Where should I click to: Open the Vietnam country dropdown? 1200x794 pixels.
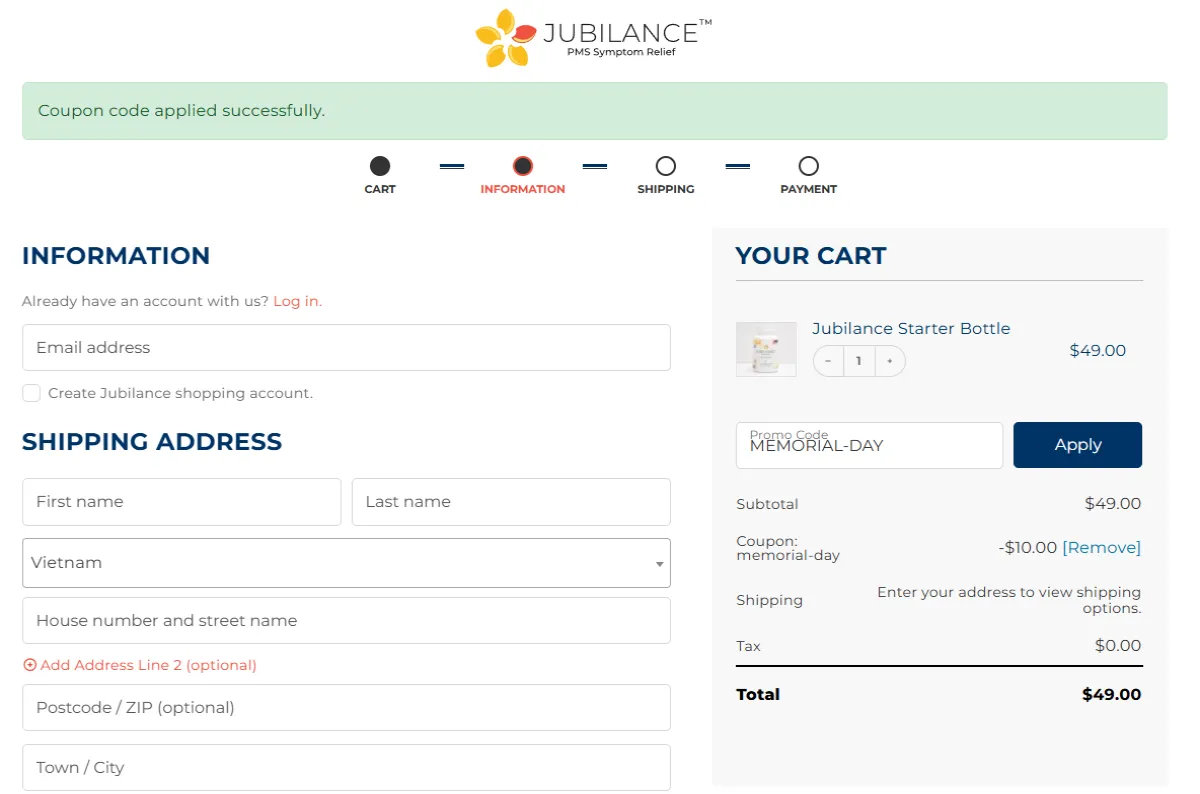coord(346,563)
